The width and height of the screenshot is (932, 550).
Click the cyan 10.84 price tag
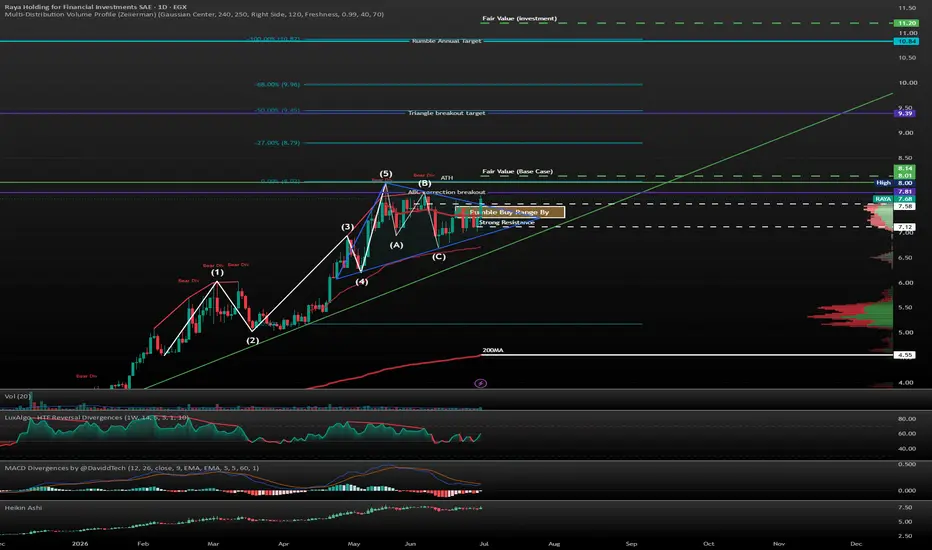pos(905,41)
